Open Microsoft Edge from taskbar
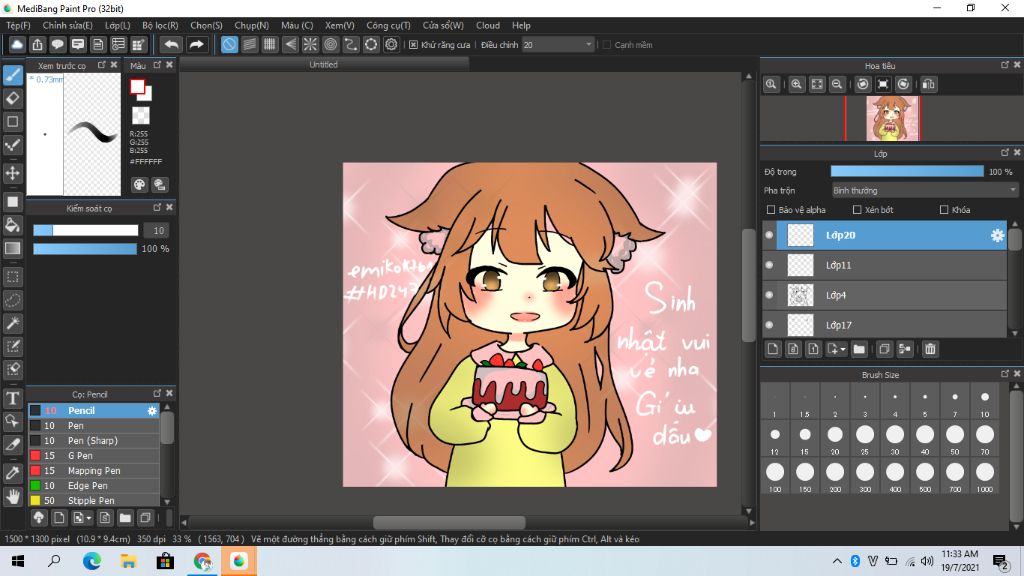1024x576 pixels. coord(92,561)
